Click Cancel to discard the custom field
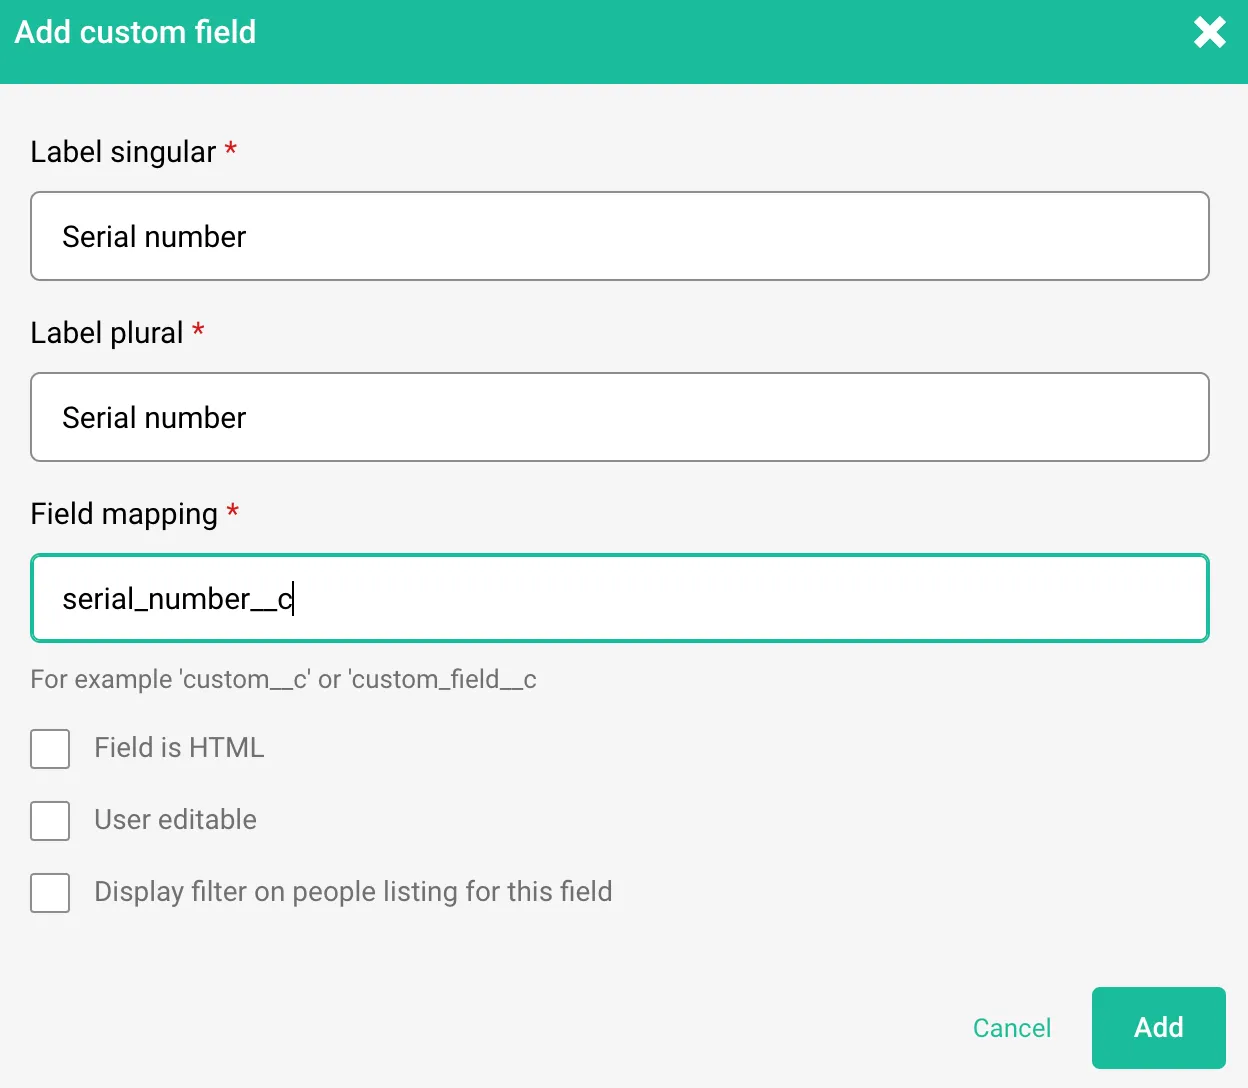 (1011, 1027)
